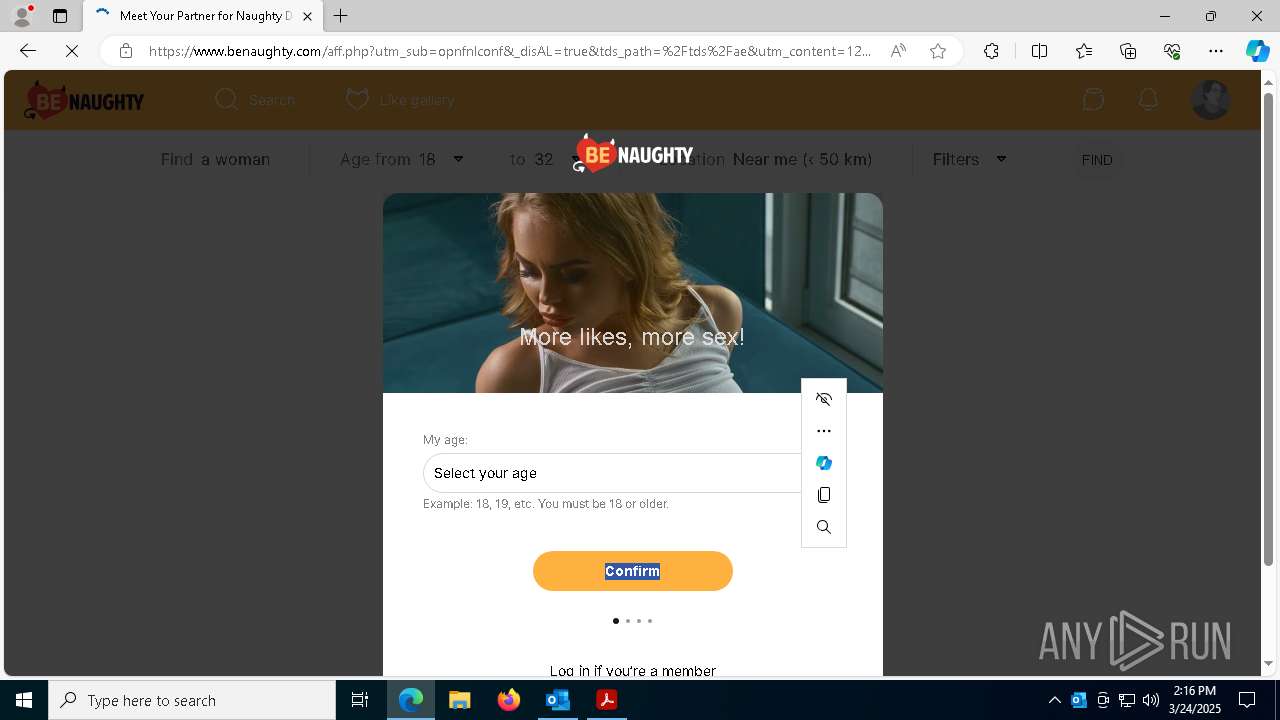This screenshot has width=1280, height=720.
Task: Open File Explorer from the taskbar
Action: pyautogui.click(x=460, y=700)
